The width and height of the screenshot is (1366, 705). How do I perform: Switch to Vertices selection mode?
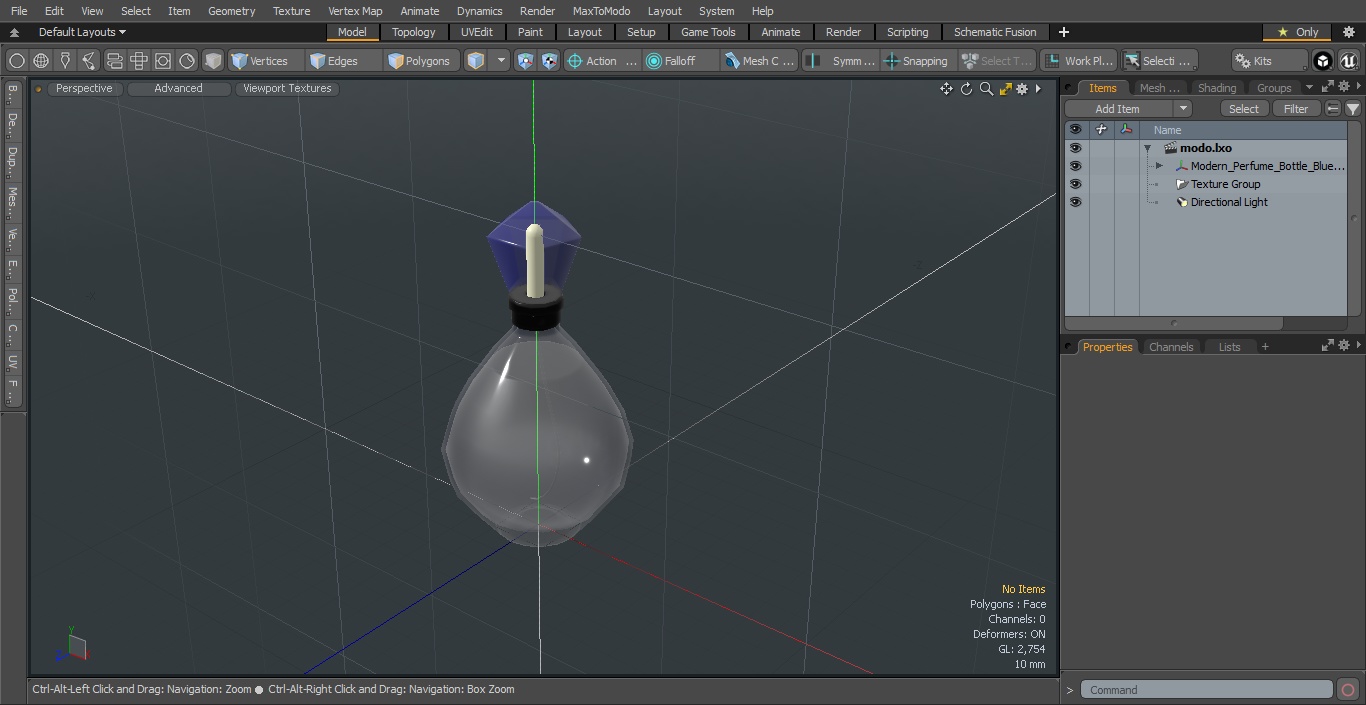[x=266, y=61]
